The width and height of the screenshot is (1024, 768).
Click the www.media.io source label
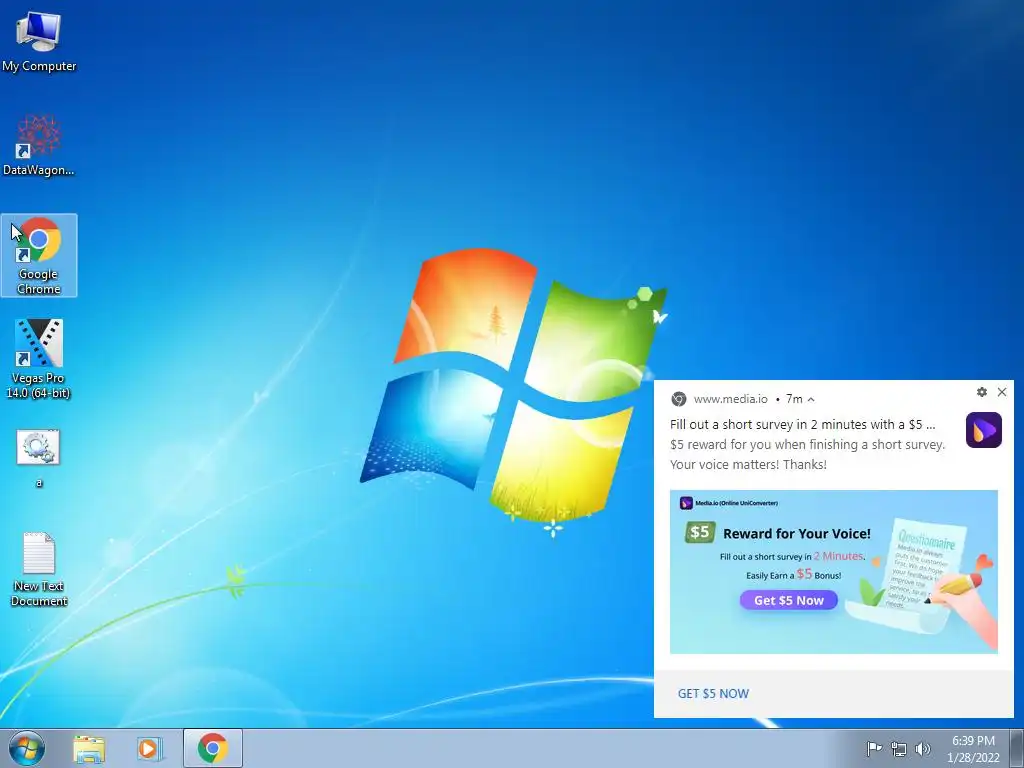(731, 399)
